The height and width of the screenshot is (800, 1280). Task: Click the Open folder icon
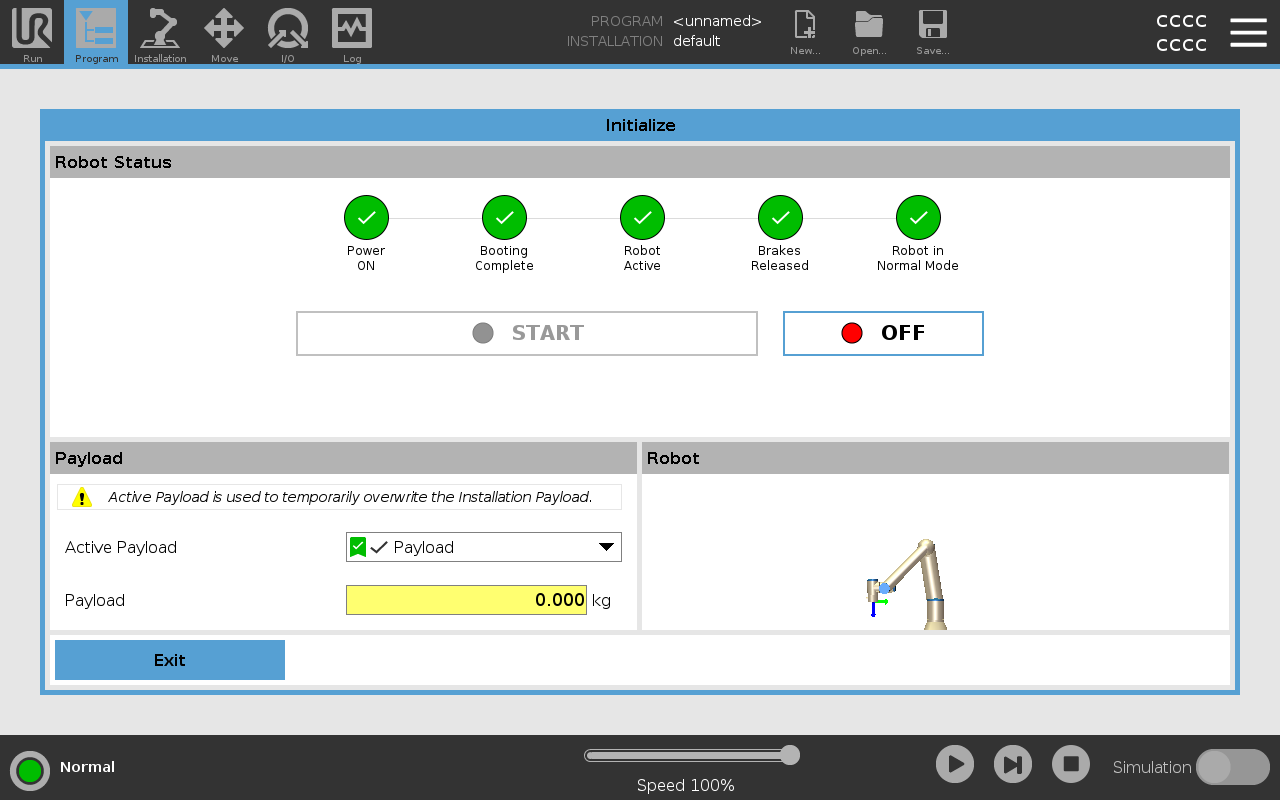point(869,32)
